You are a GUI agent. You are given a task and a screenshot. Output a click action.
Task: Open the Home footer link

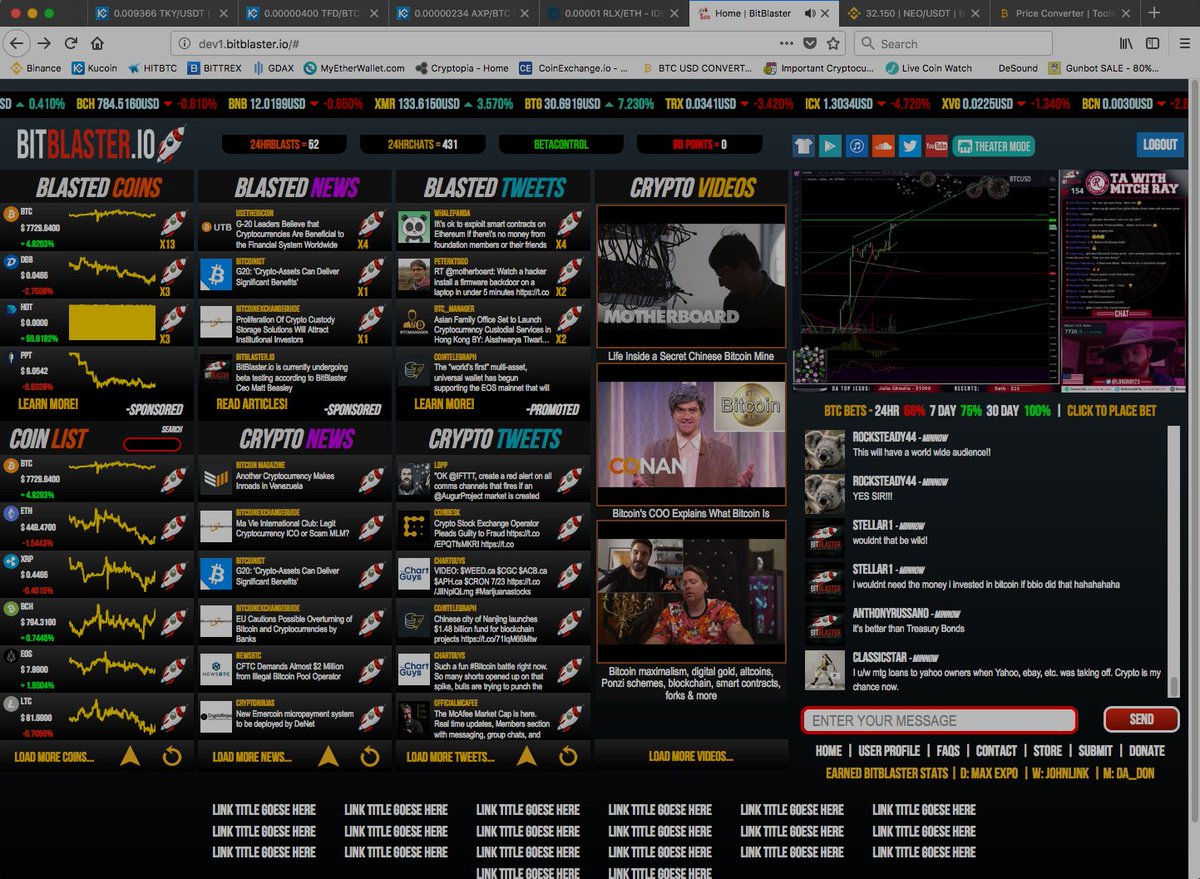(x=828, y=751)
